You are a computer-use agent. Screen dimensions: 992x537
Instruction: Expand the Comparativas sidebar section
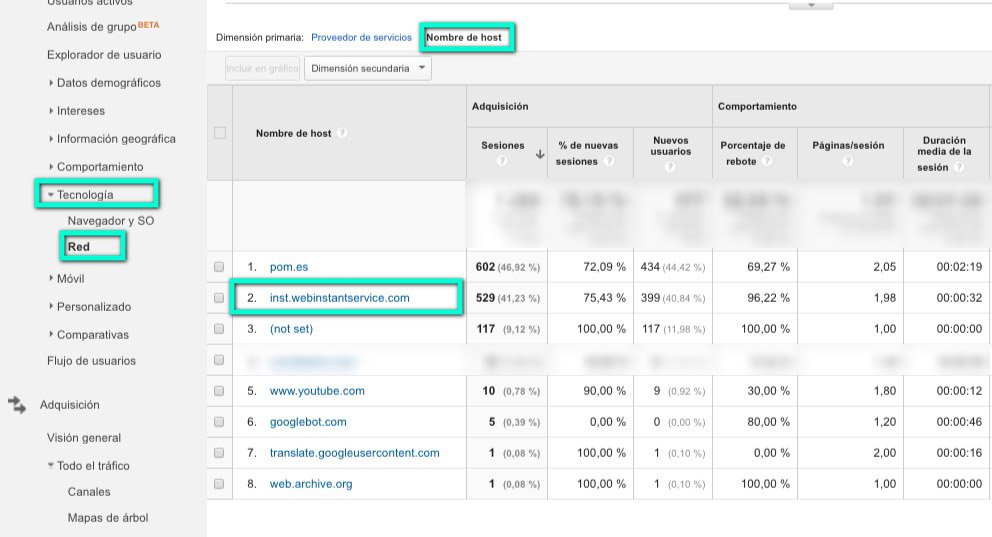(x=88, y=334)
